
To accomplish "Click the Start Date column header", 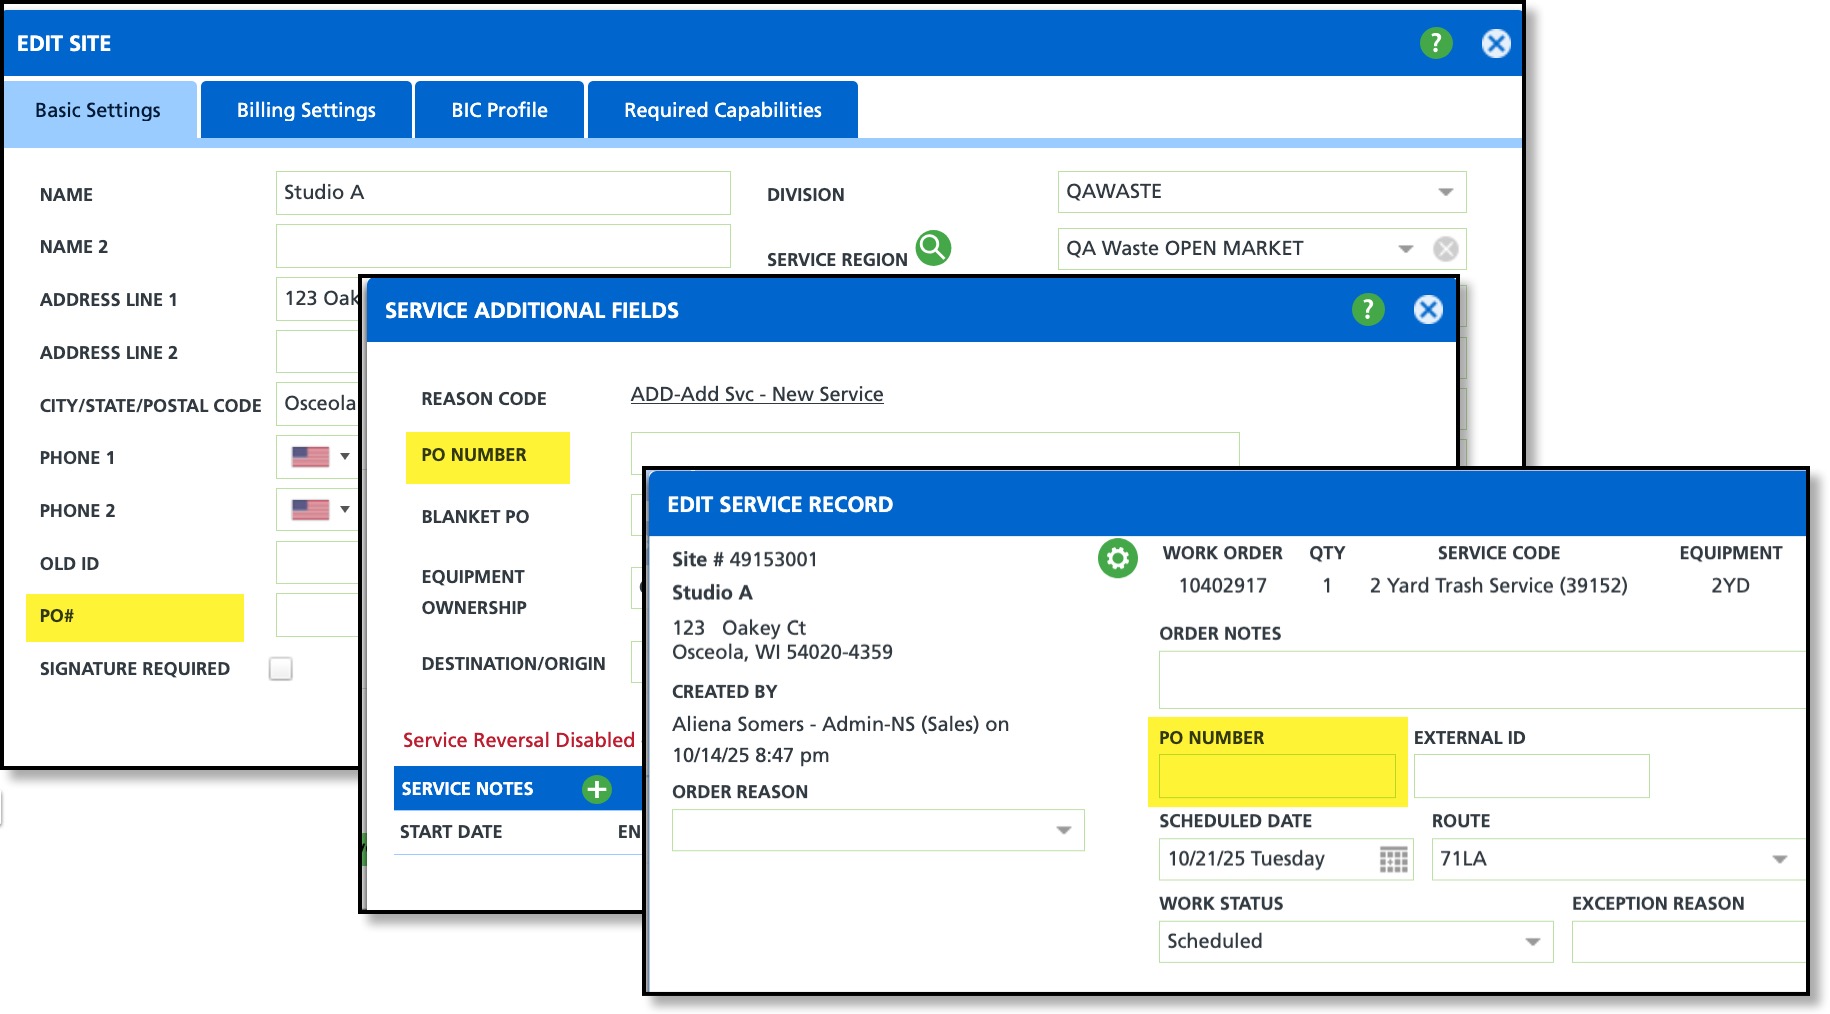I will [x=451, y=832].
